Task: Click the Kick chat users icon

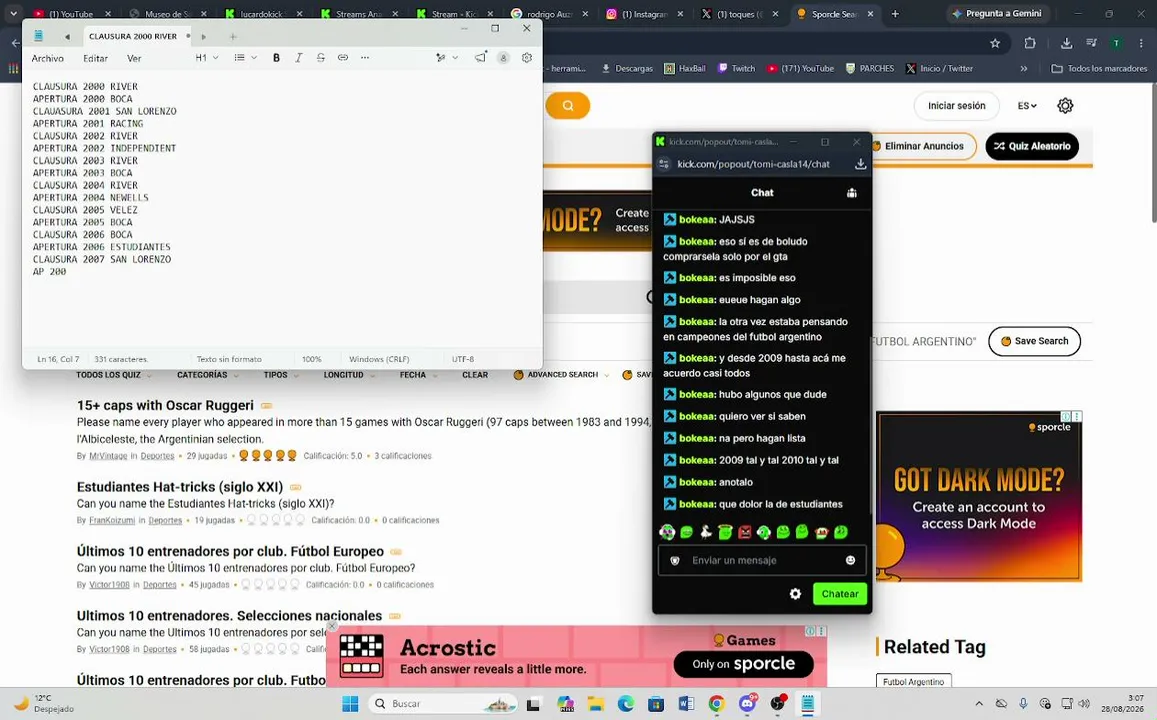Action: pyautogui.click(x=852, y=193)
